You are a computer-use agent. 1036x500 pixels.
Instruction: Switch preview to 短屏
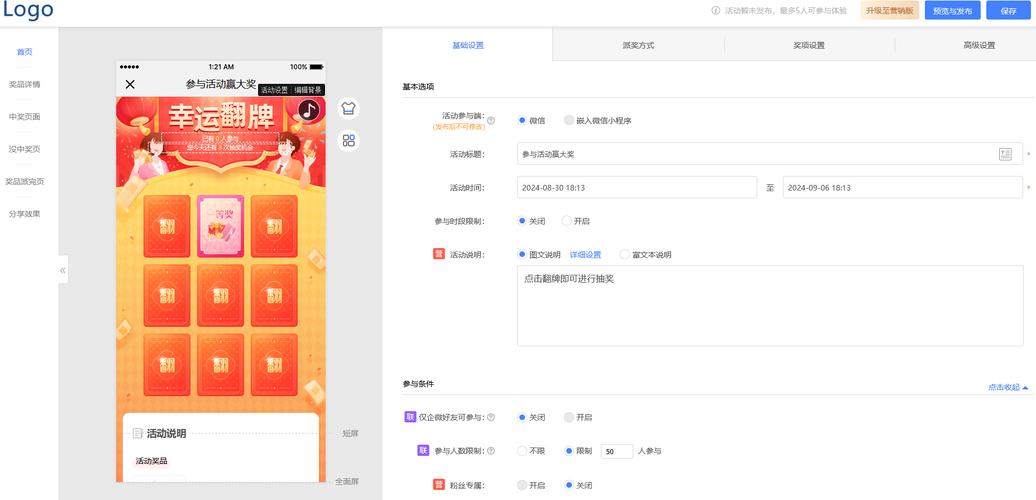[350, 434]
